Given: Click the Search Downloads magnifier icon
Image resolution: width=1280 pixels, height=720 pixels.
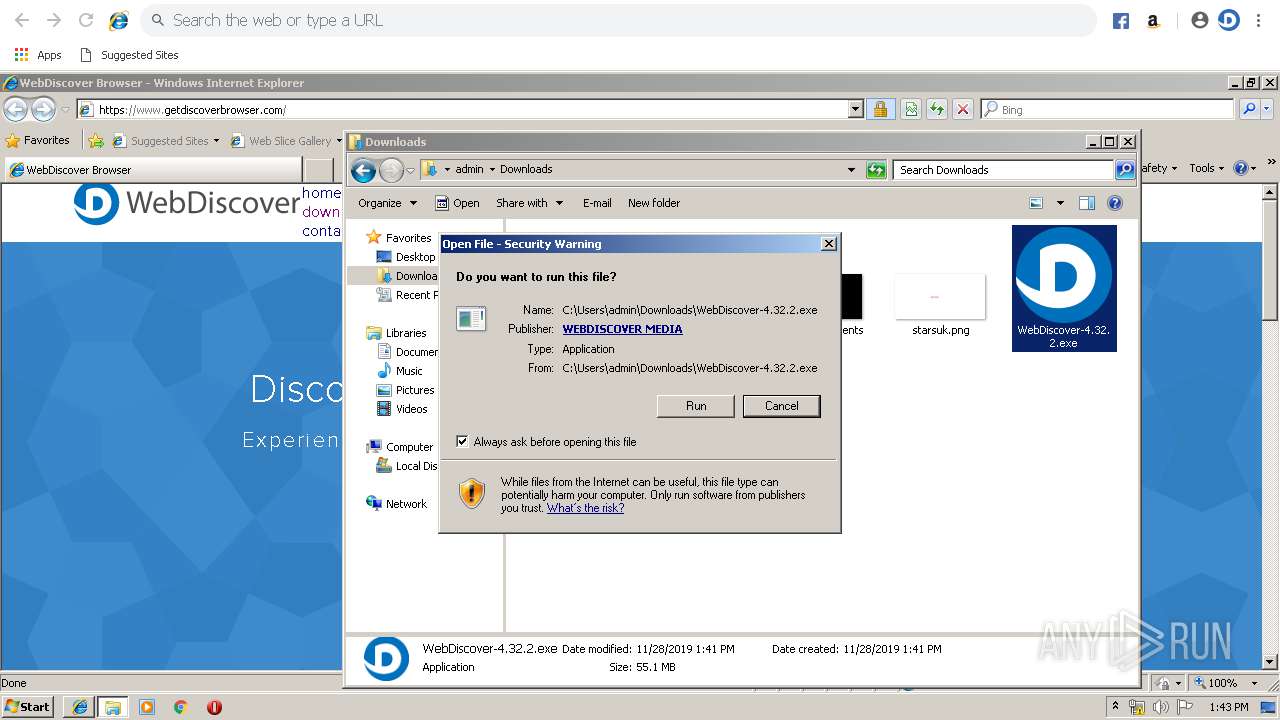Looking at the screenshot, I should (1125, 170).
